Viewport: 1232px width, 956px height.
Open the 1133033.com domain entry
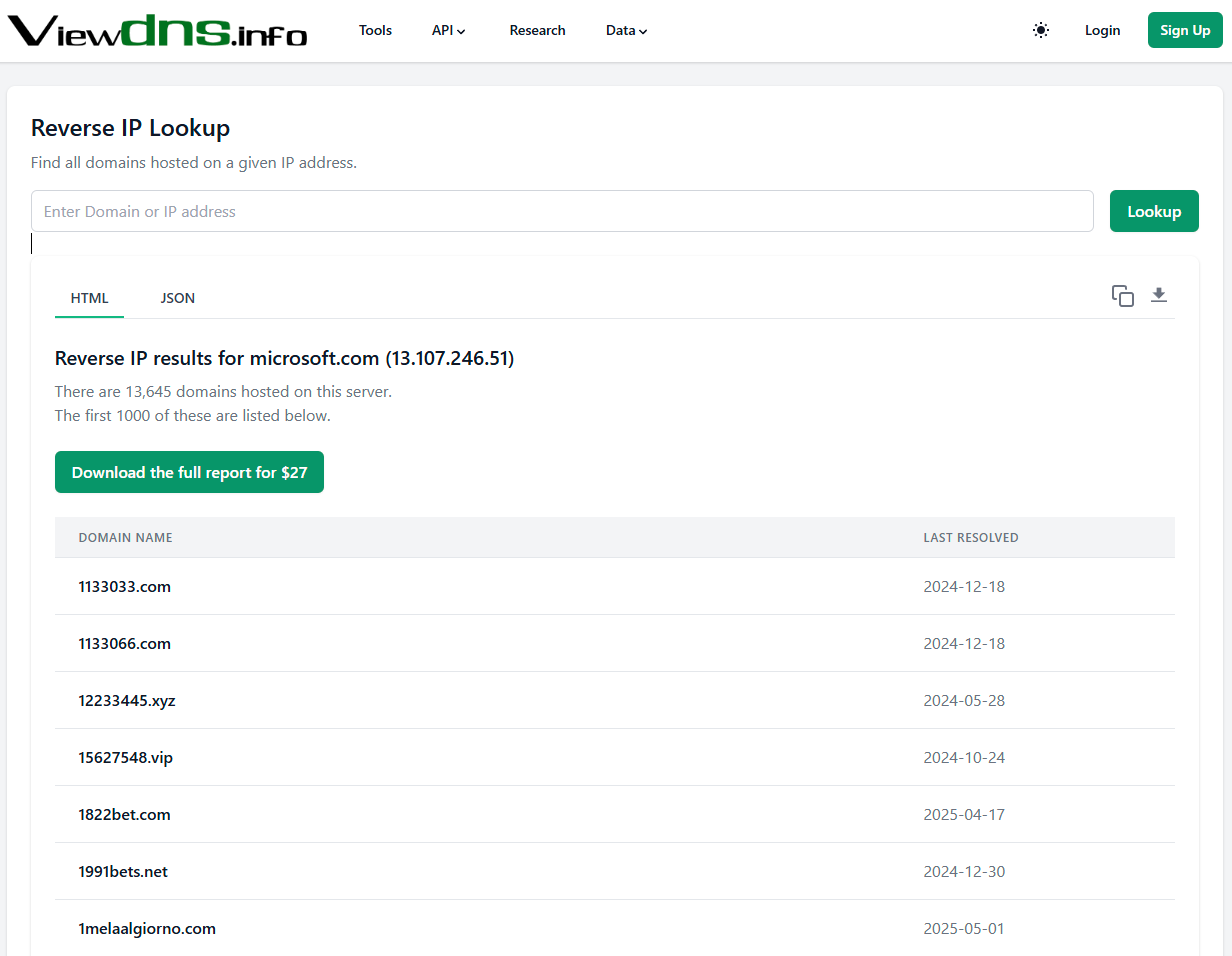pos(124,586)
